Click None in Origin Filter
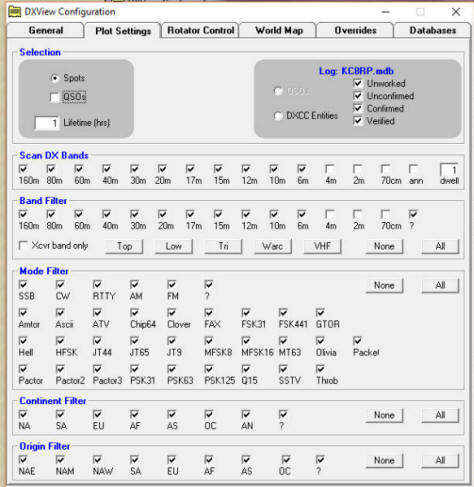474x487 pixels. pyautogui.click(x=384, y=461)
